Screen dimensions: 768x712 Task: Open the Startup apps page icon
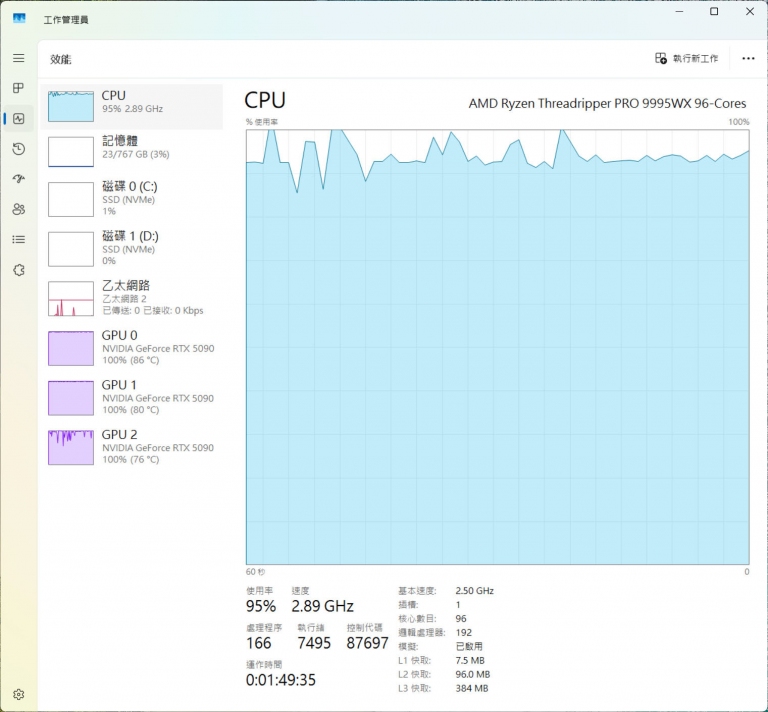pyautogui.click(x=18, y=179)
